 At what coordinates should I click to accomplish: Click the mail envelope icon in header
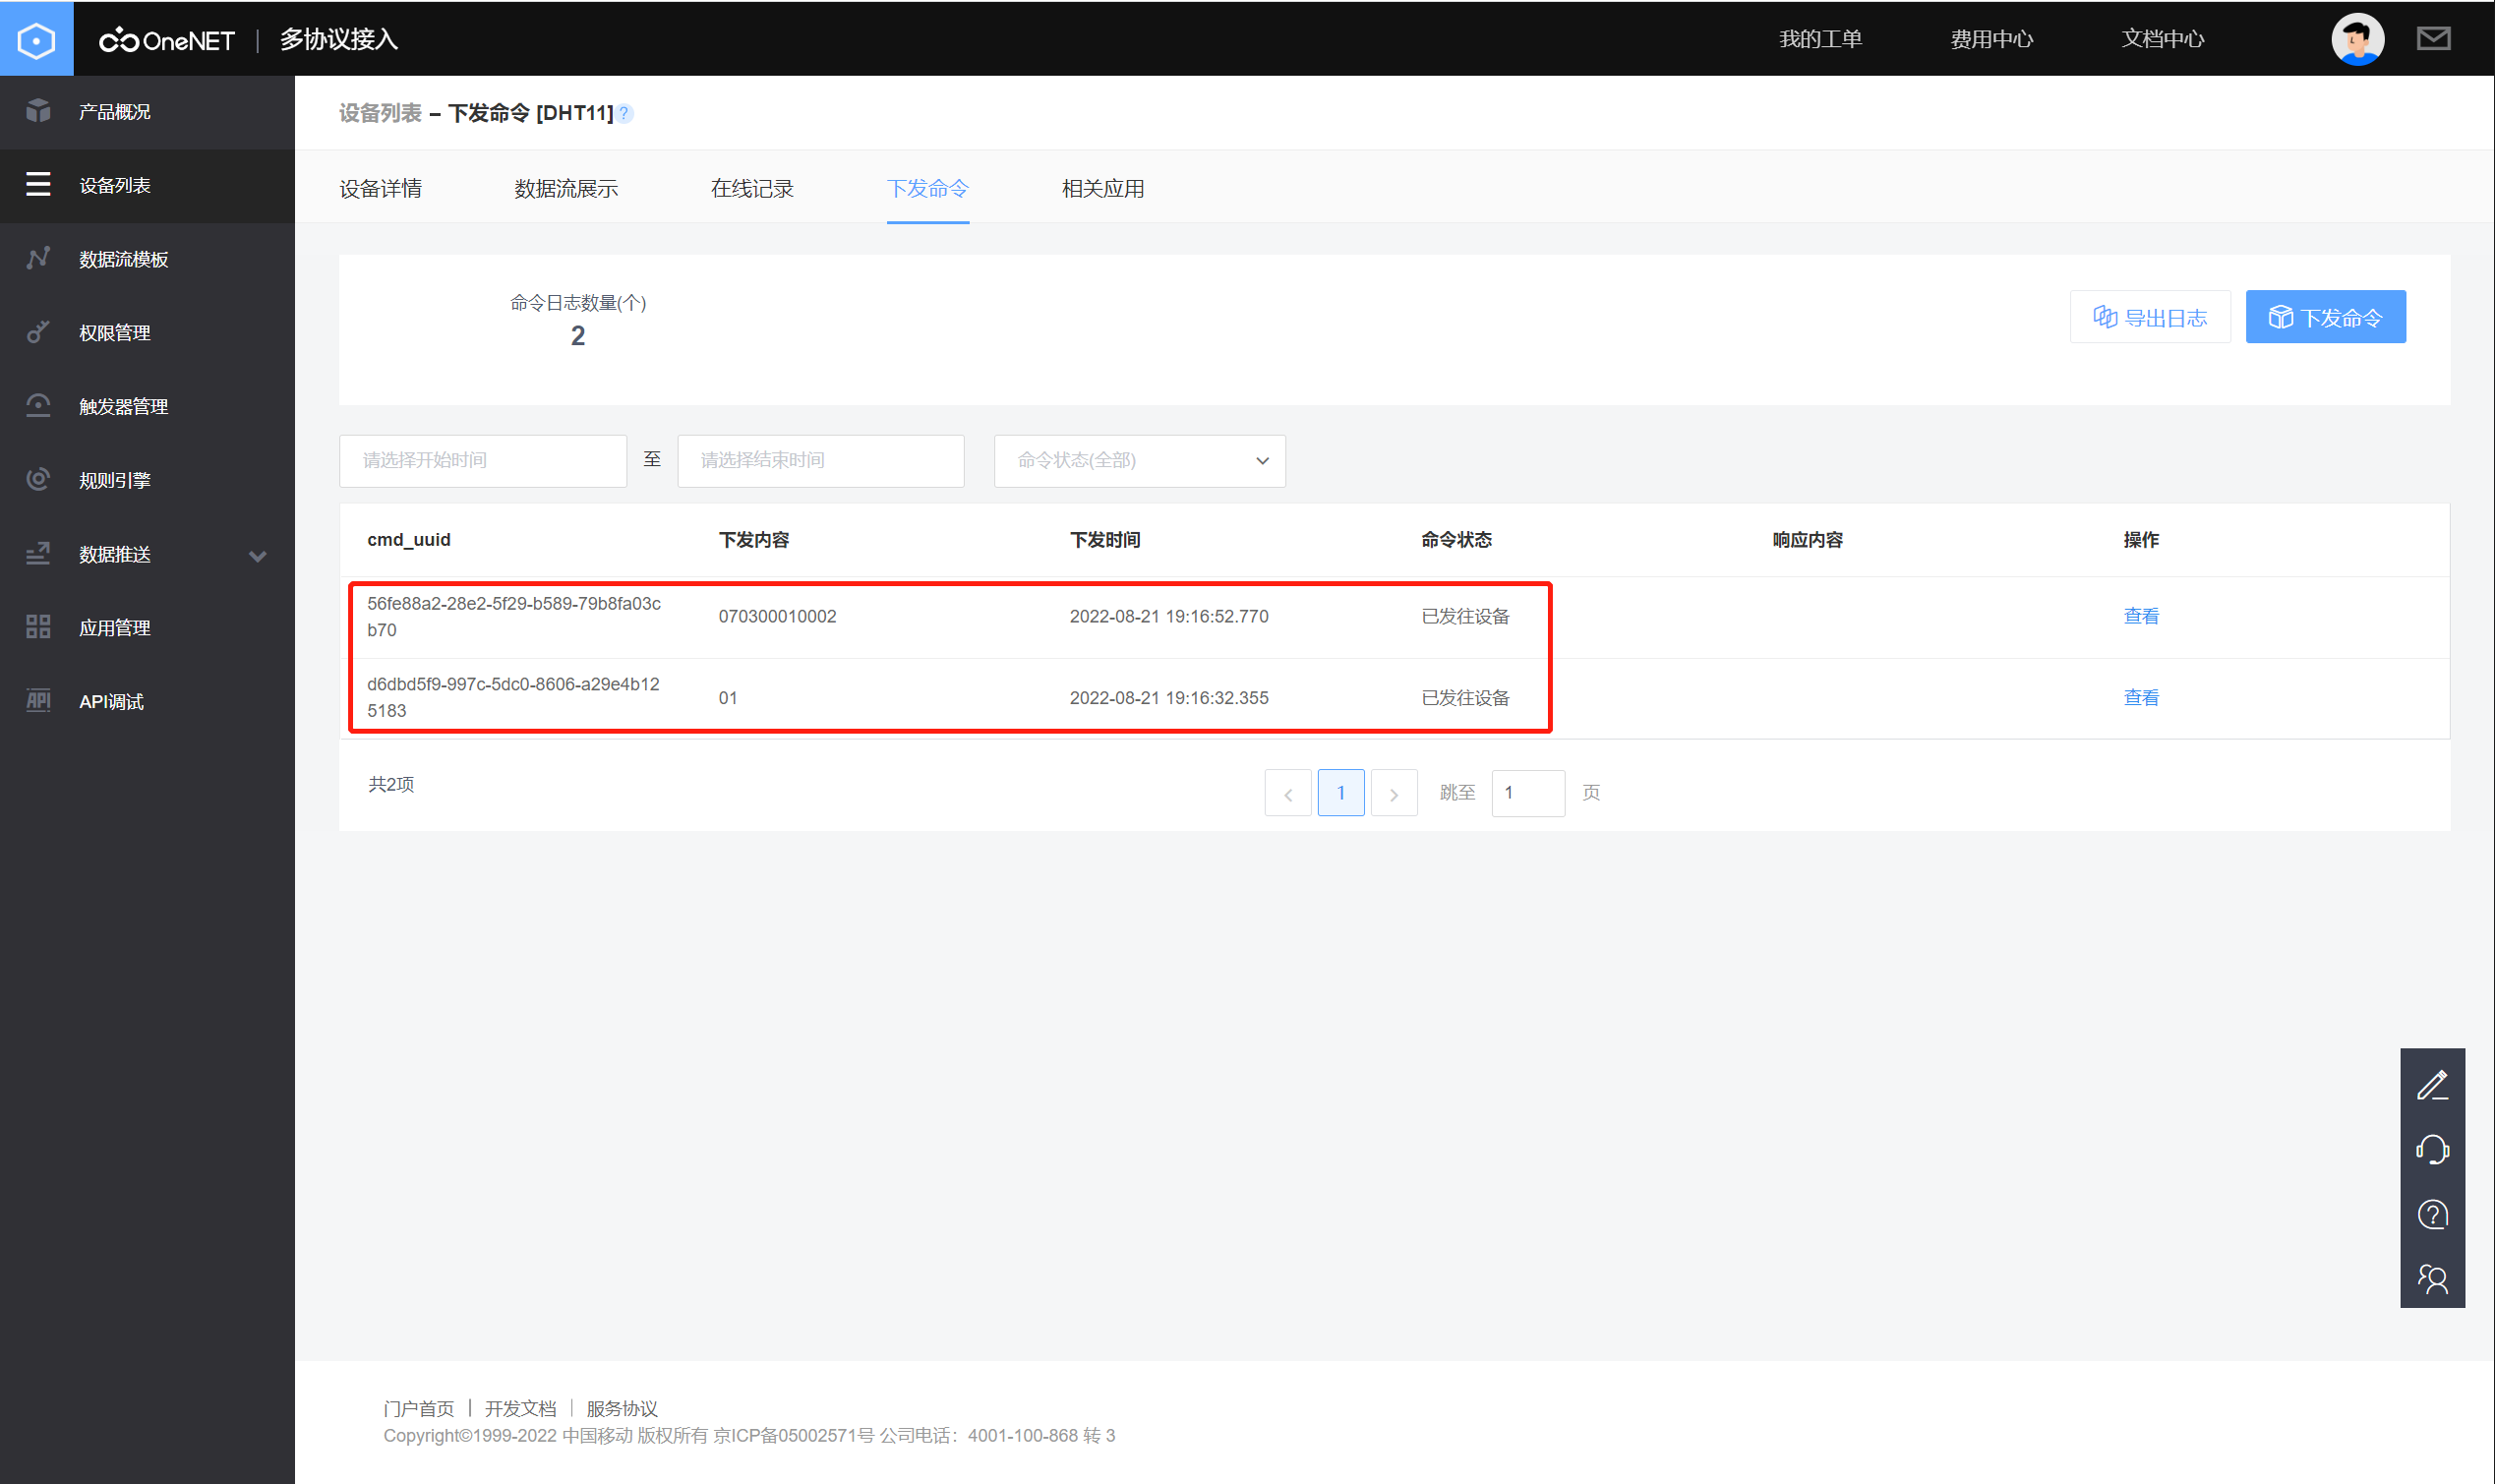2433,39
